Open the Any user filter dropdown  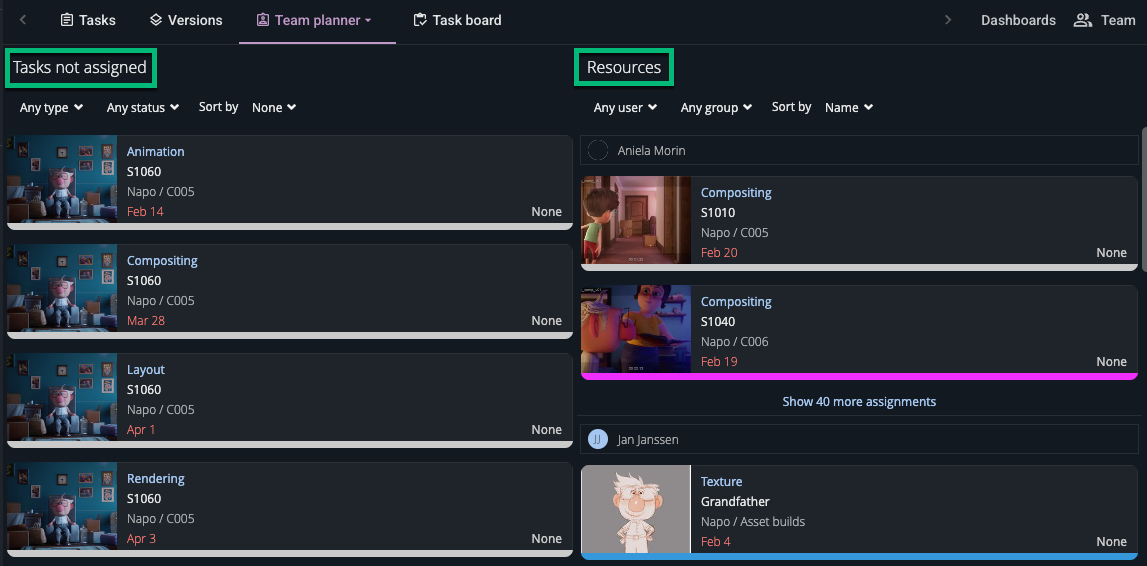(x=625, y=107)
